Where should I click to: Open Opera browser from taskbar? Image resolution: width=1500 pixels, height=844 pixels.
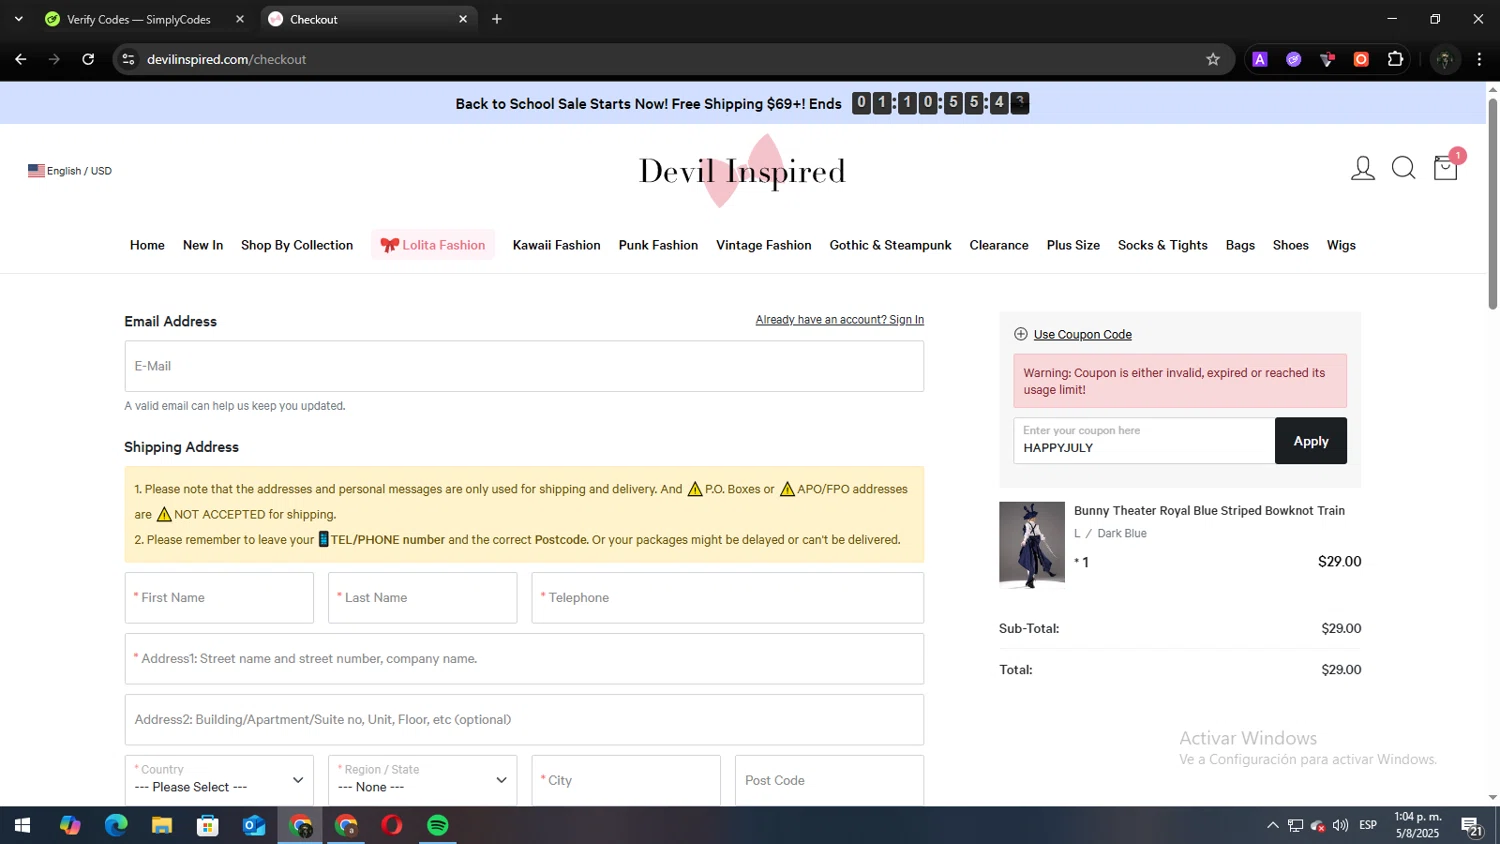(x=392, y=825)
